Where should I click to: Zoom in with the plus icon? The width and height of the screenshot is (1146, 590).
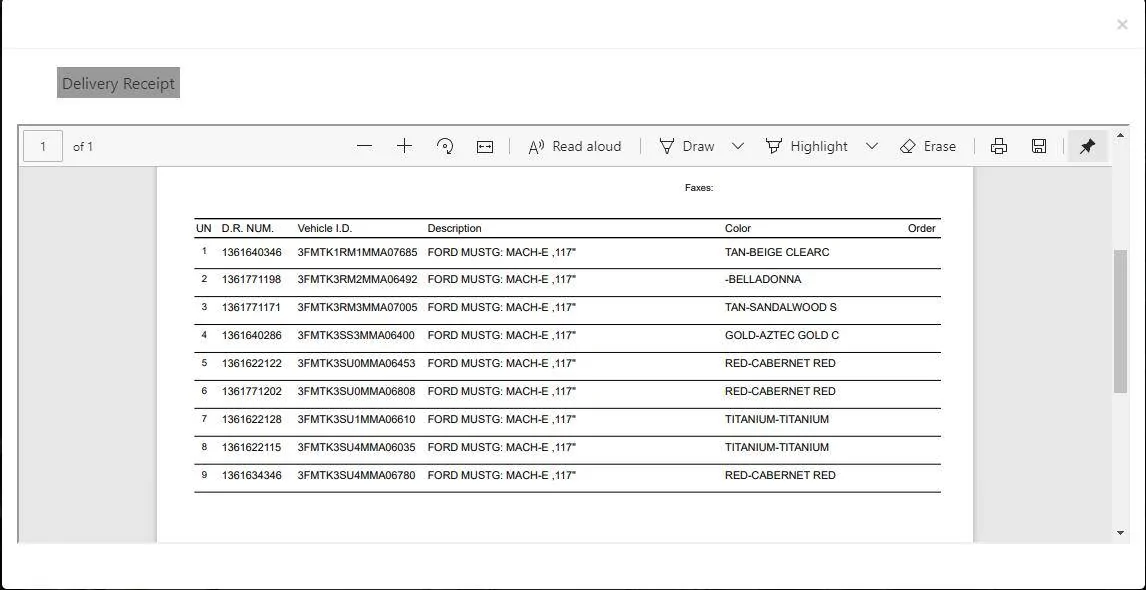point(404,146)
